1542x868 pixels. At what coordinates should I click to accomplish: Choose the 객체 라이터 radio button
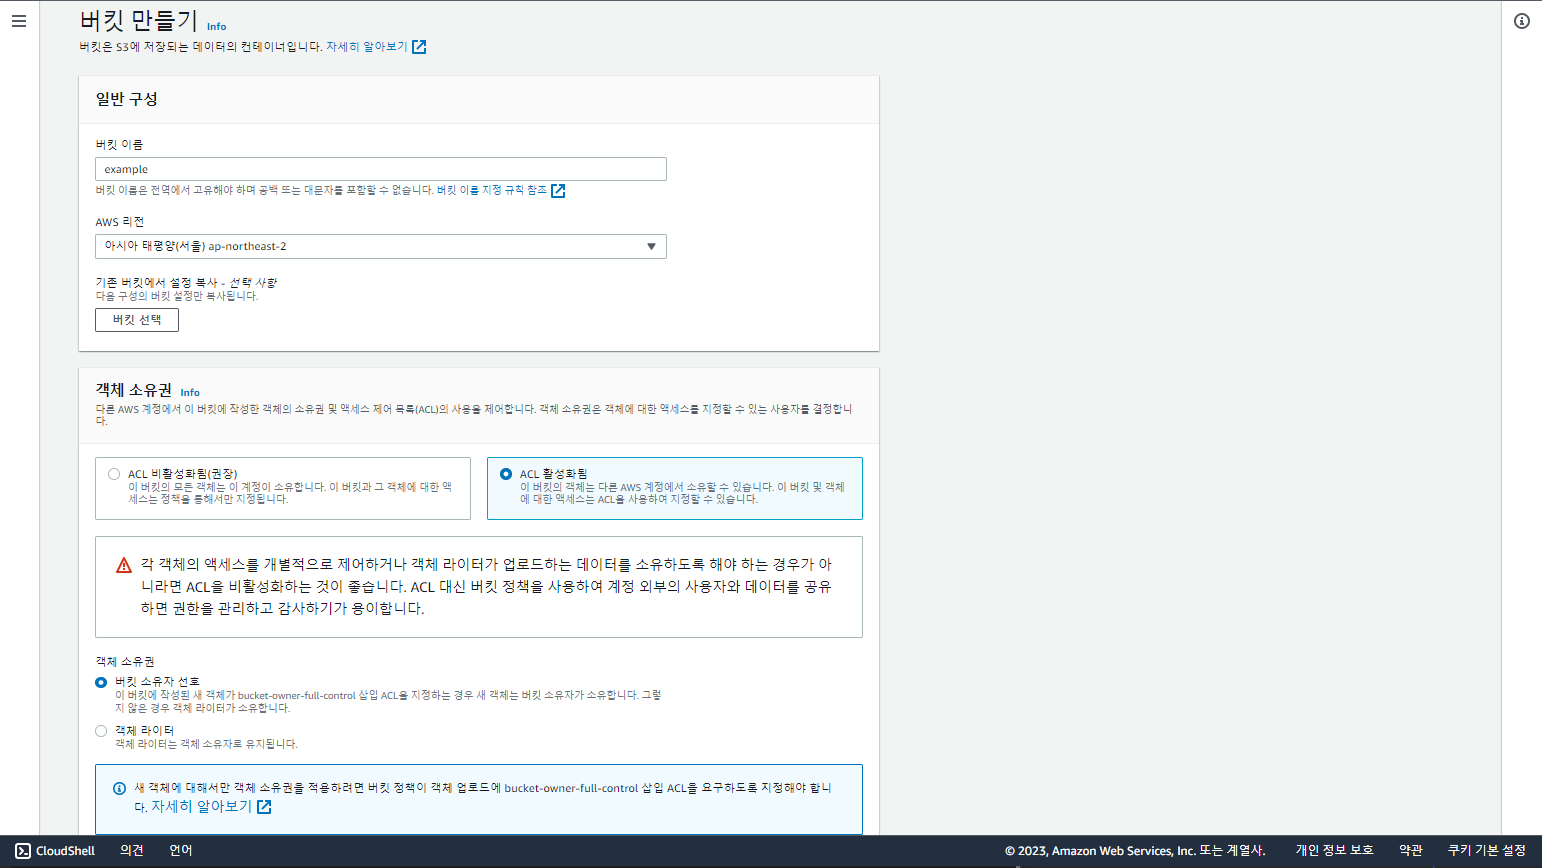(x=101, y=731)
